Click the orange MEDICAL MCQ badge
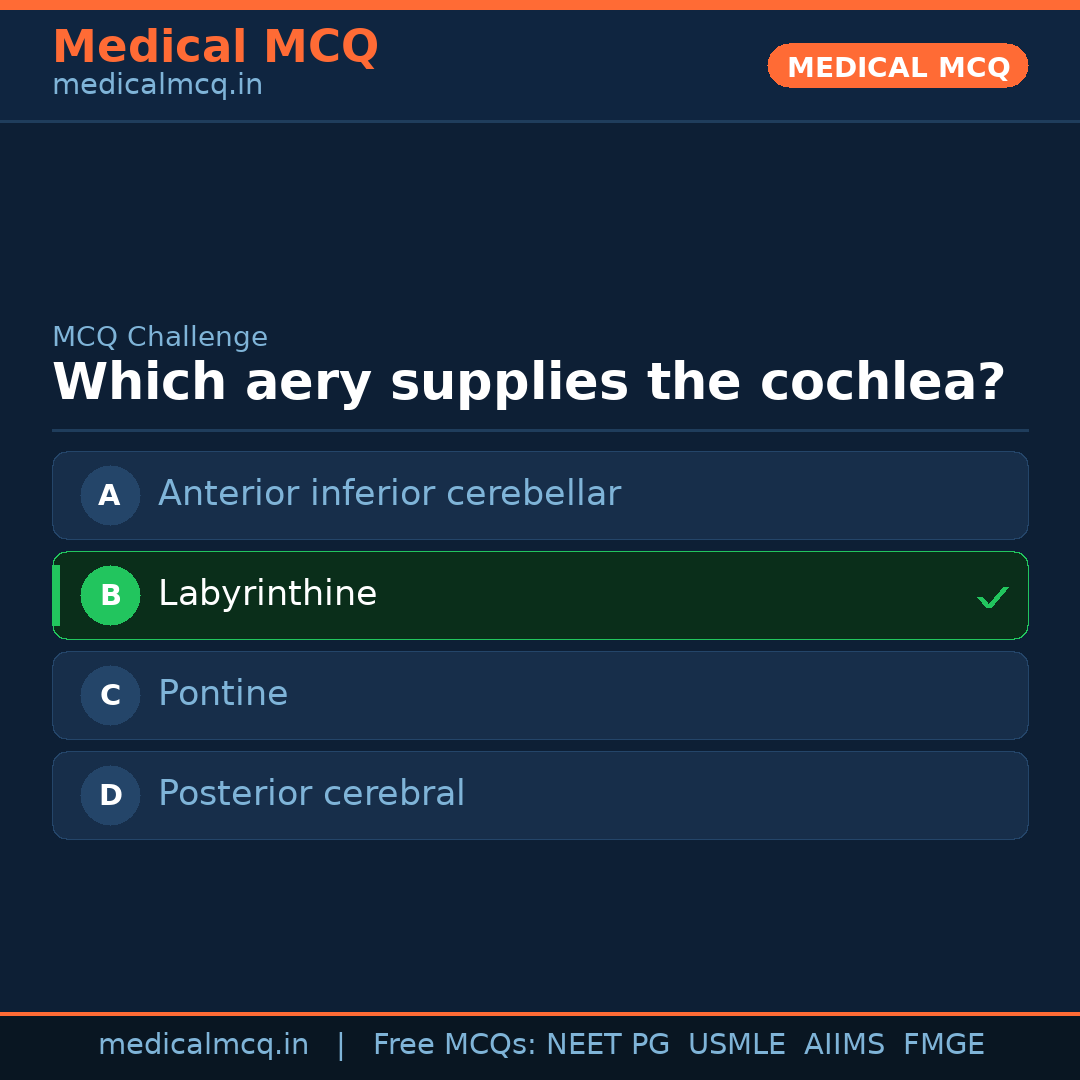 897,66
